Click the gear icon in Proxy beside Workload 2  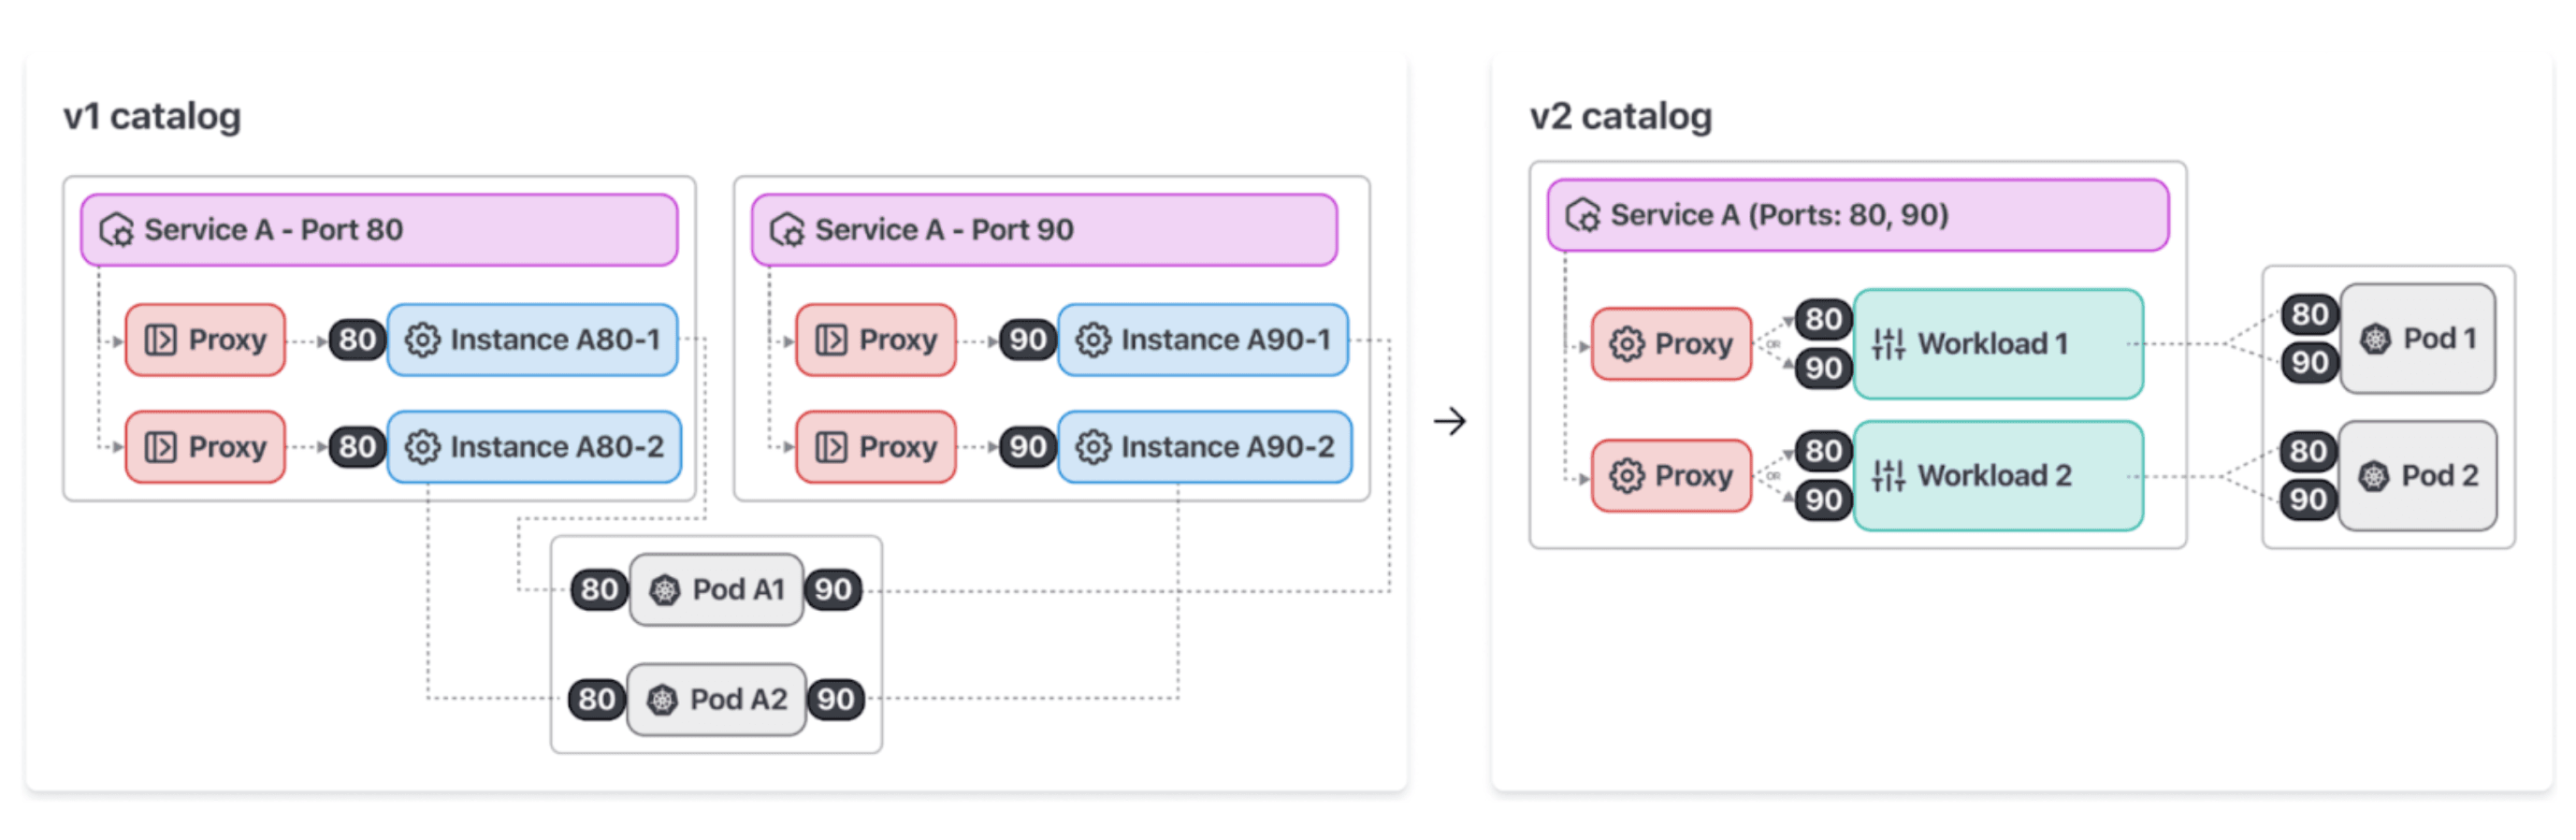1627,476
